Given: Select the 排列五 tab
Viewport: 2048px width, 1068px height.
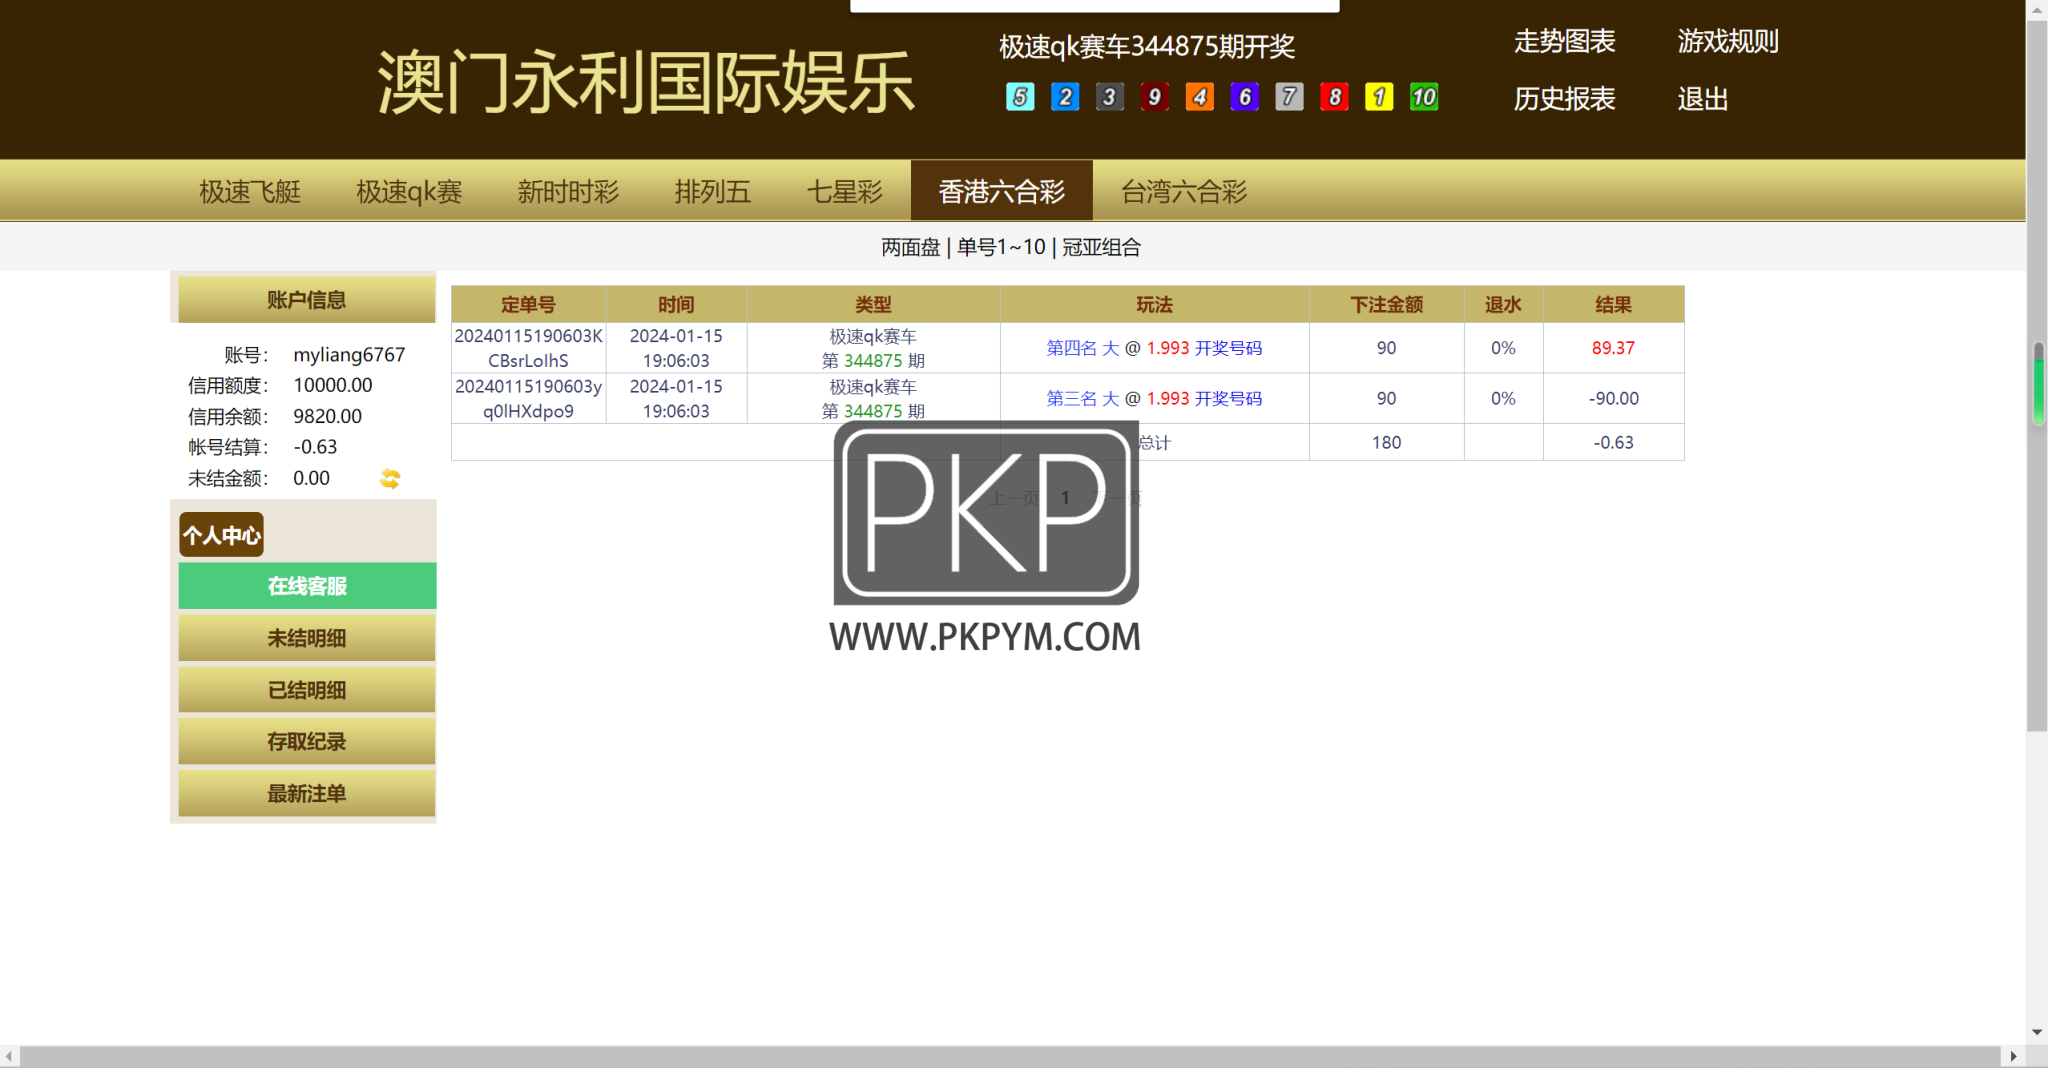Looking at the screenshot, I should [x=712, y=191].
